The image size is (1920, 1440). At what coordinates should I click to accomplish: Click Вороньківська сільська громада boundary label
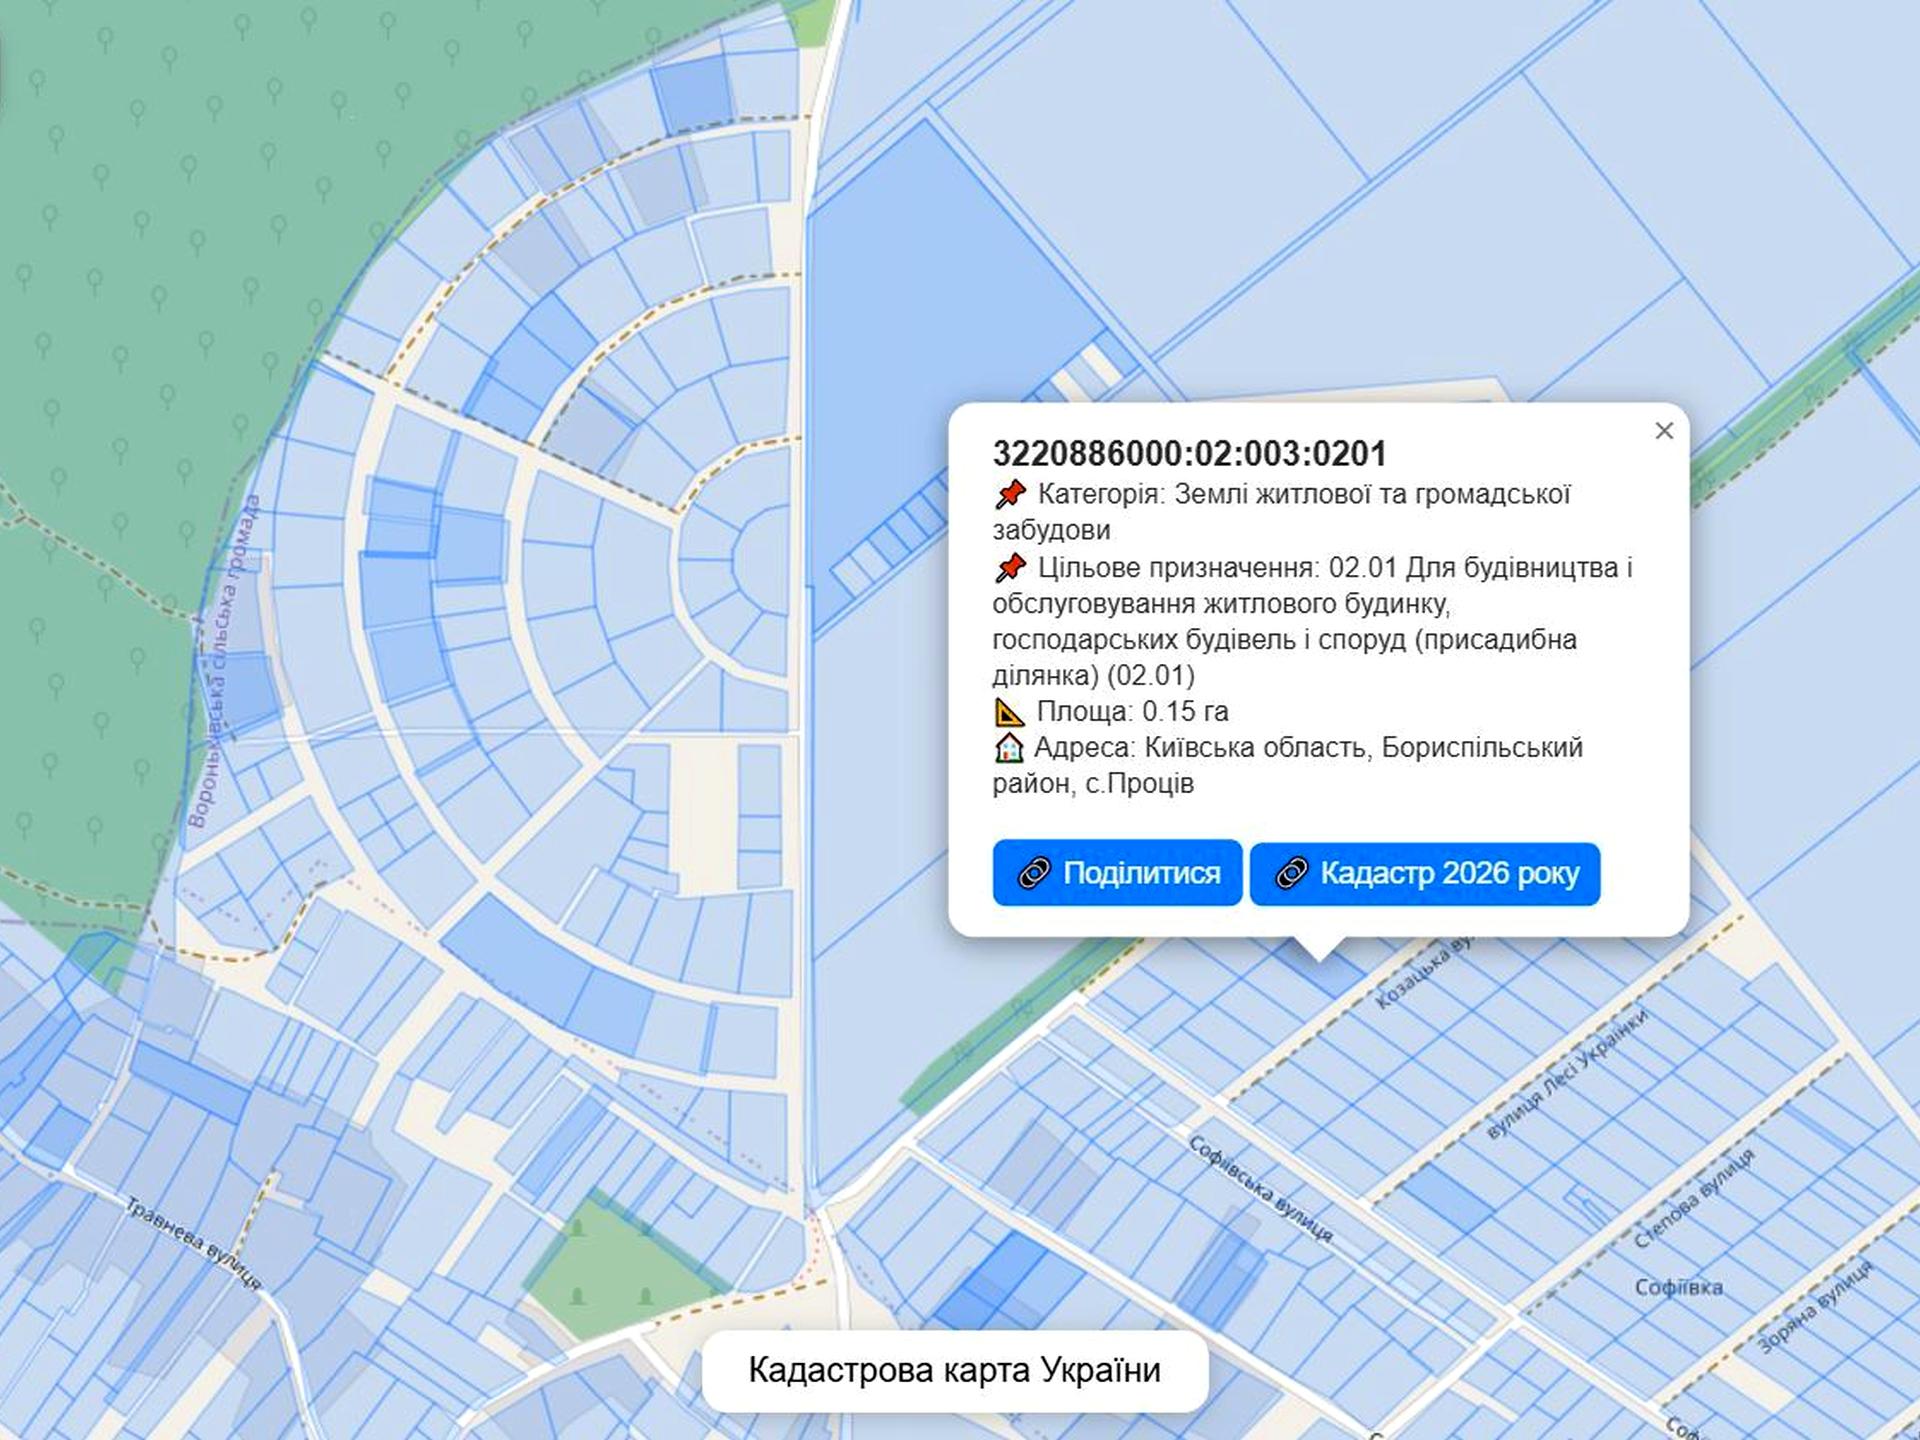(x=224, y=662)
